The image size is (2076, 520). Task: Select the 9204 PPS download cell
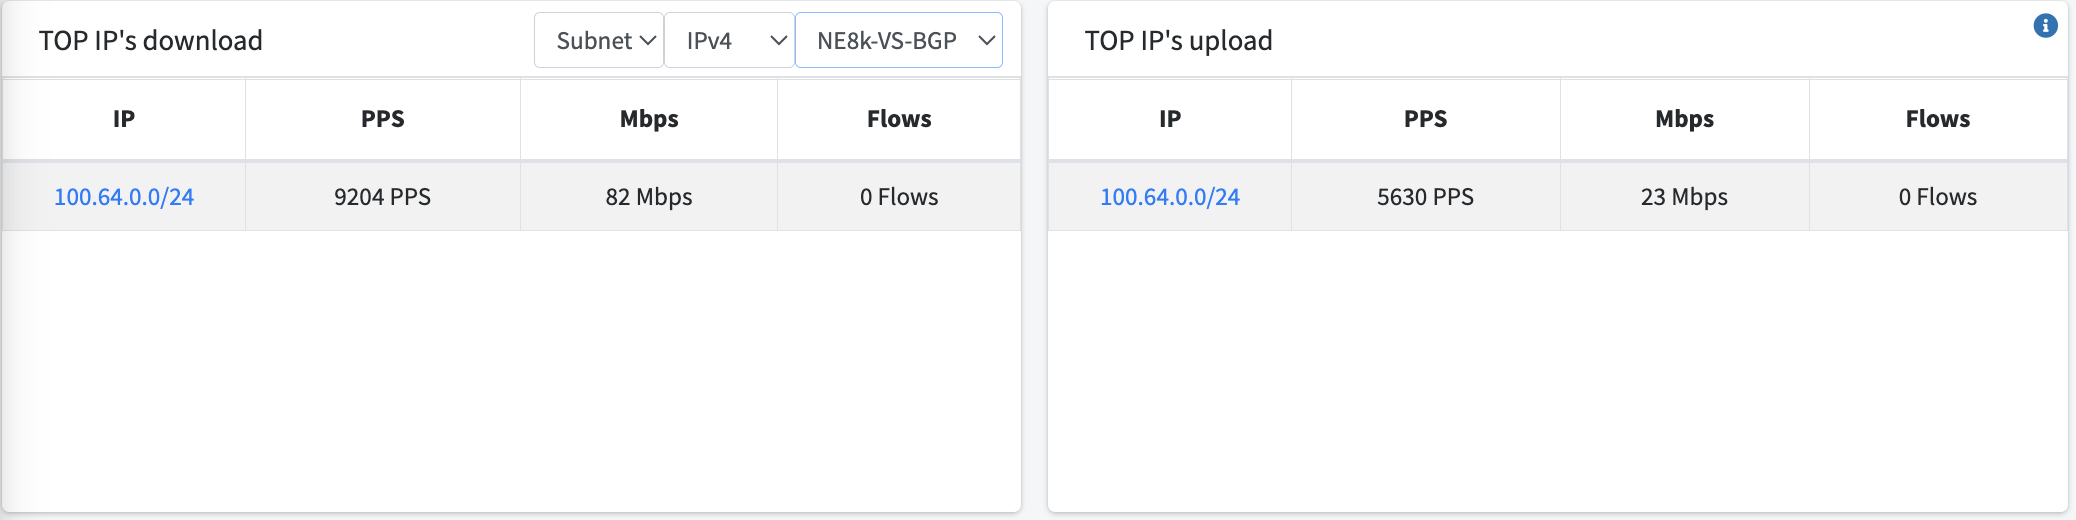click(x=383, y=197)
